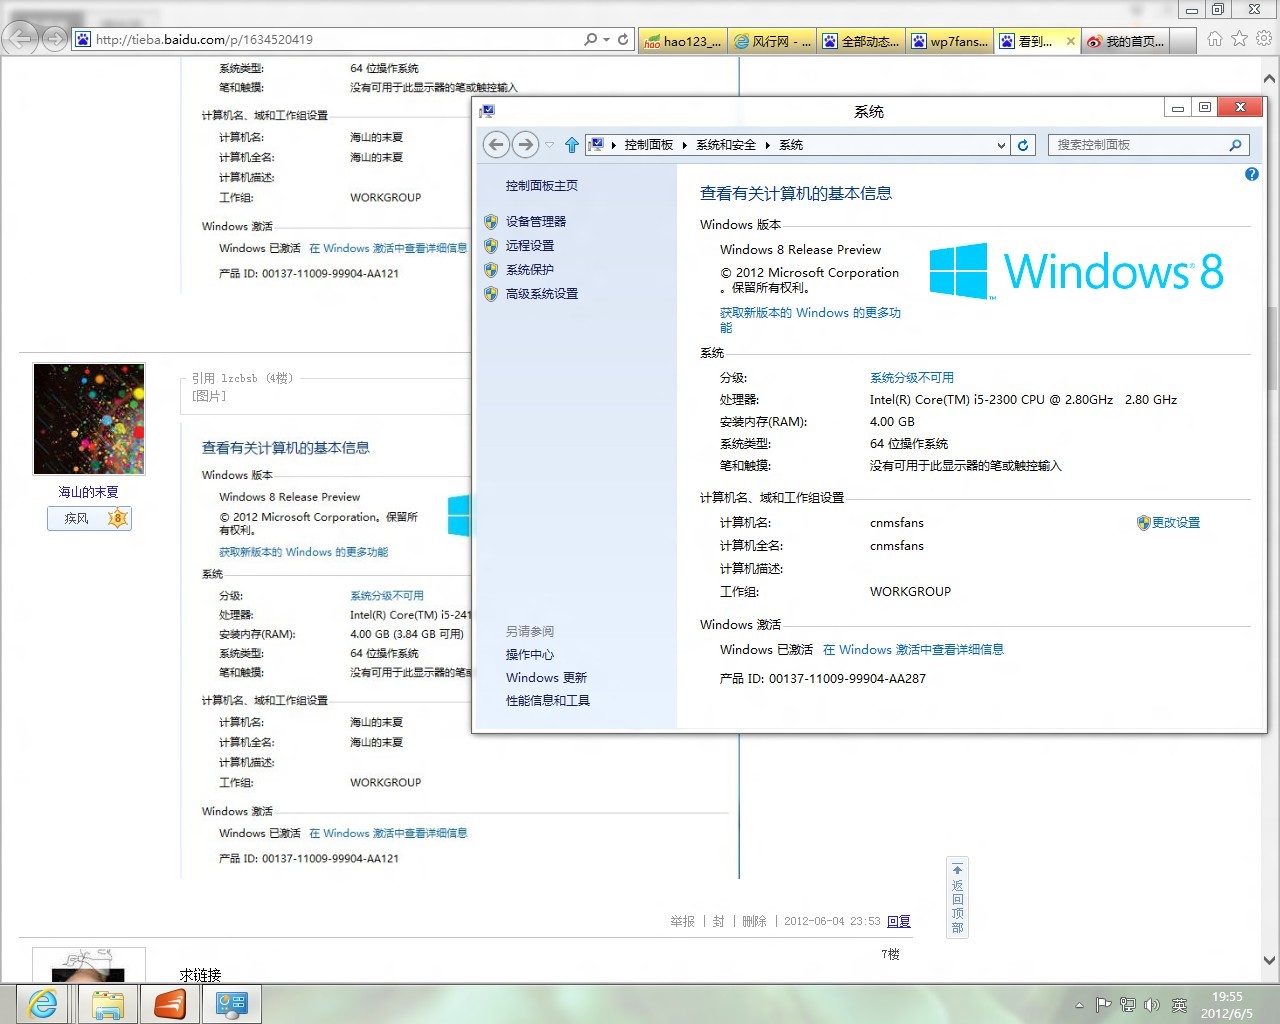The width and height of the screenshot is (1280, 1024).
Task: Open Windows 更新 link in the sidebar
Action: click(546, 677)
